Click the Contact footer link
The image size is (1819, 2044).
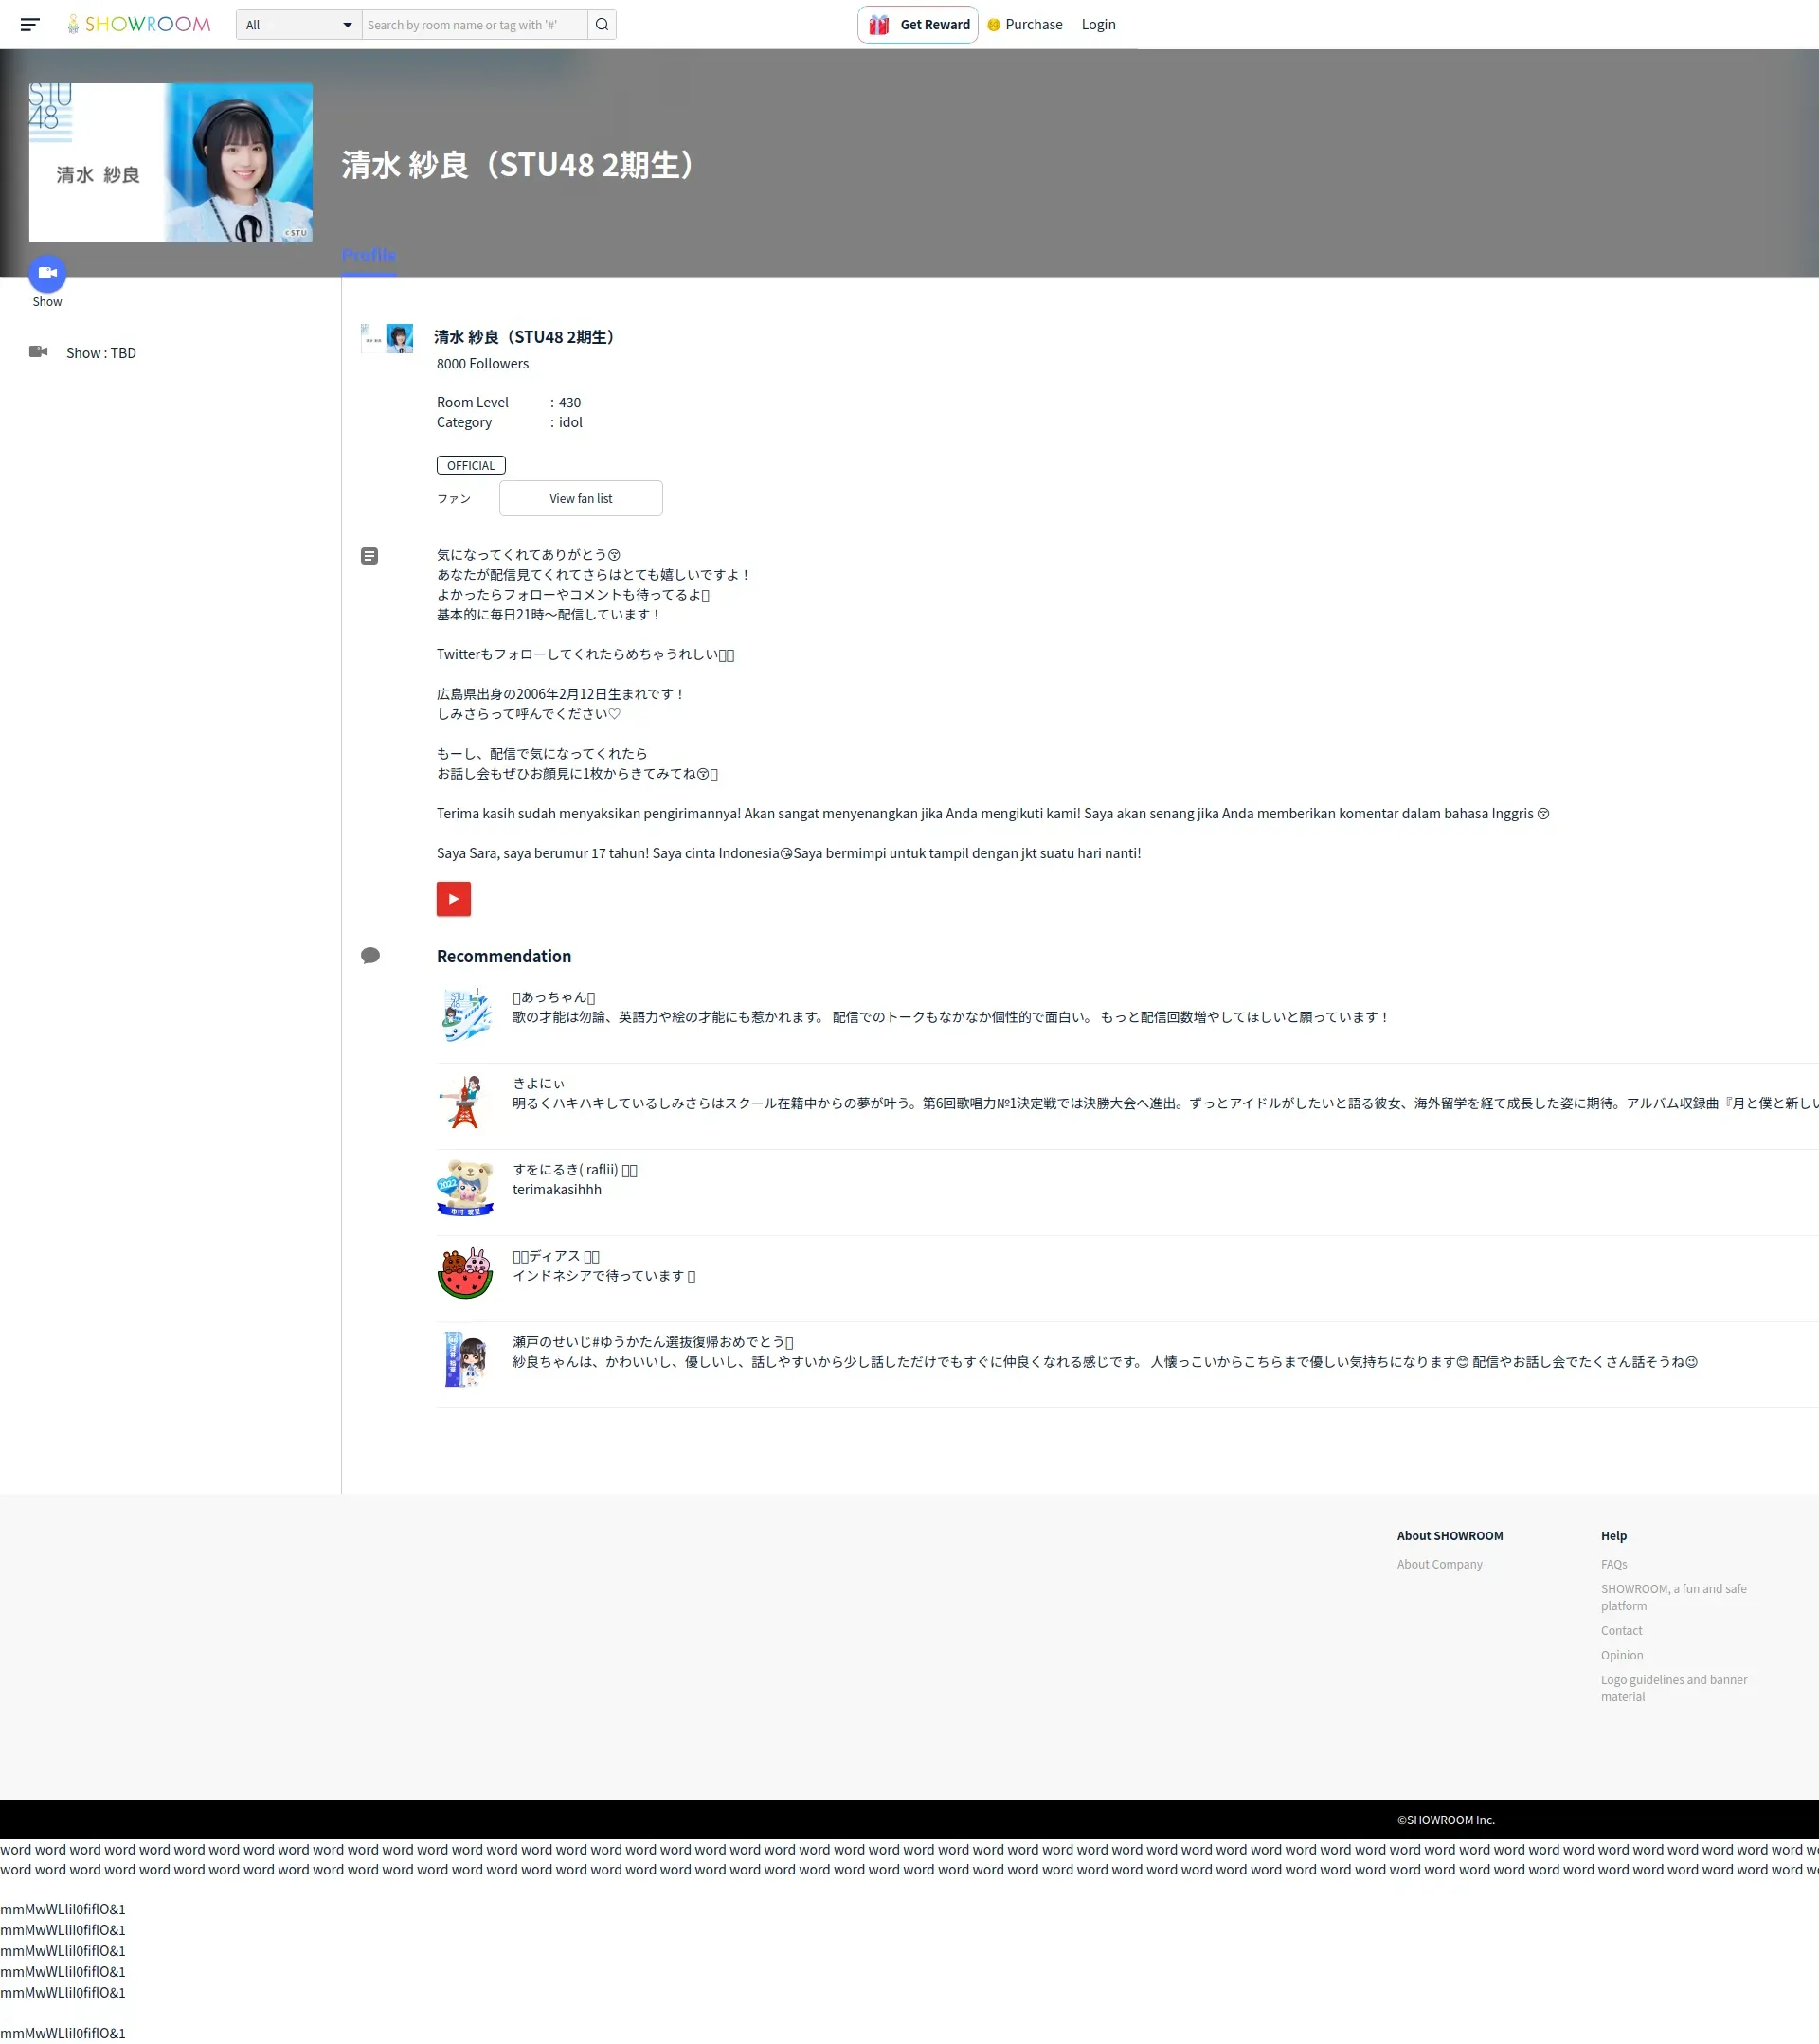(1620, 1630)
